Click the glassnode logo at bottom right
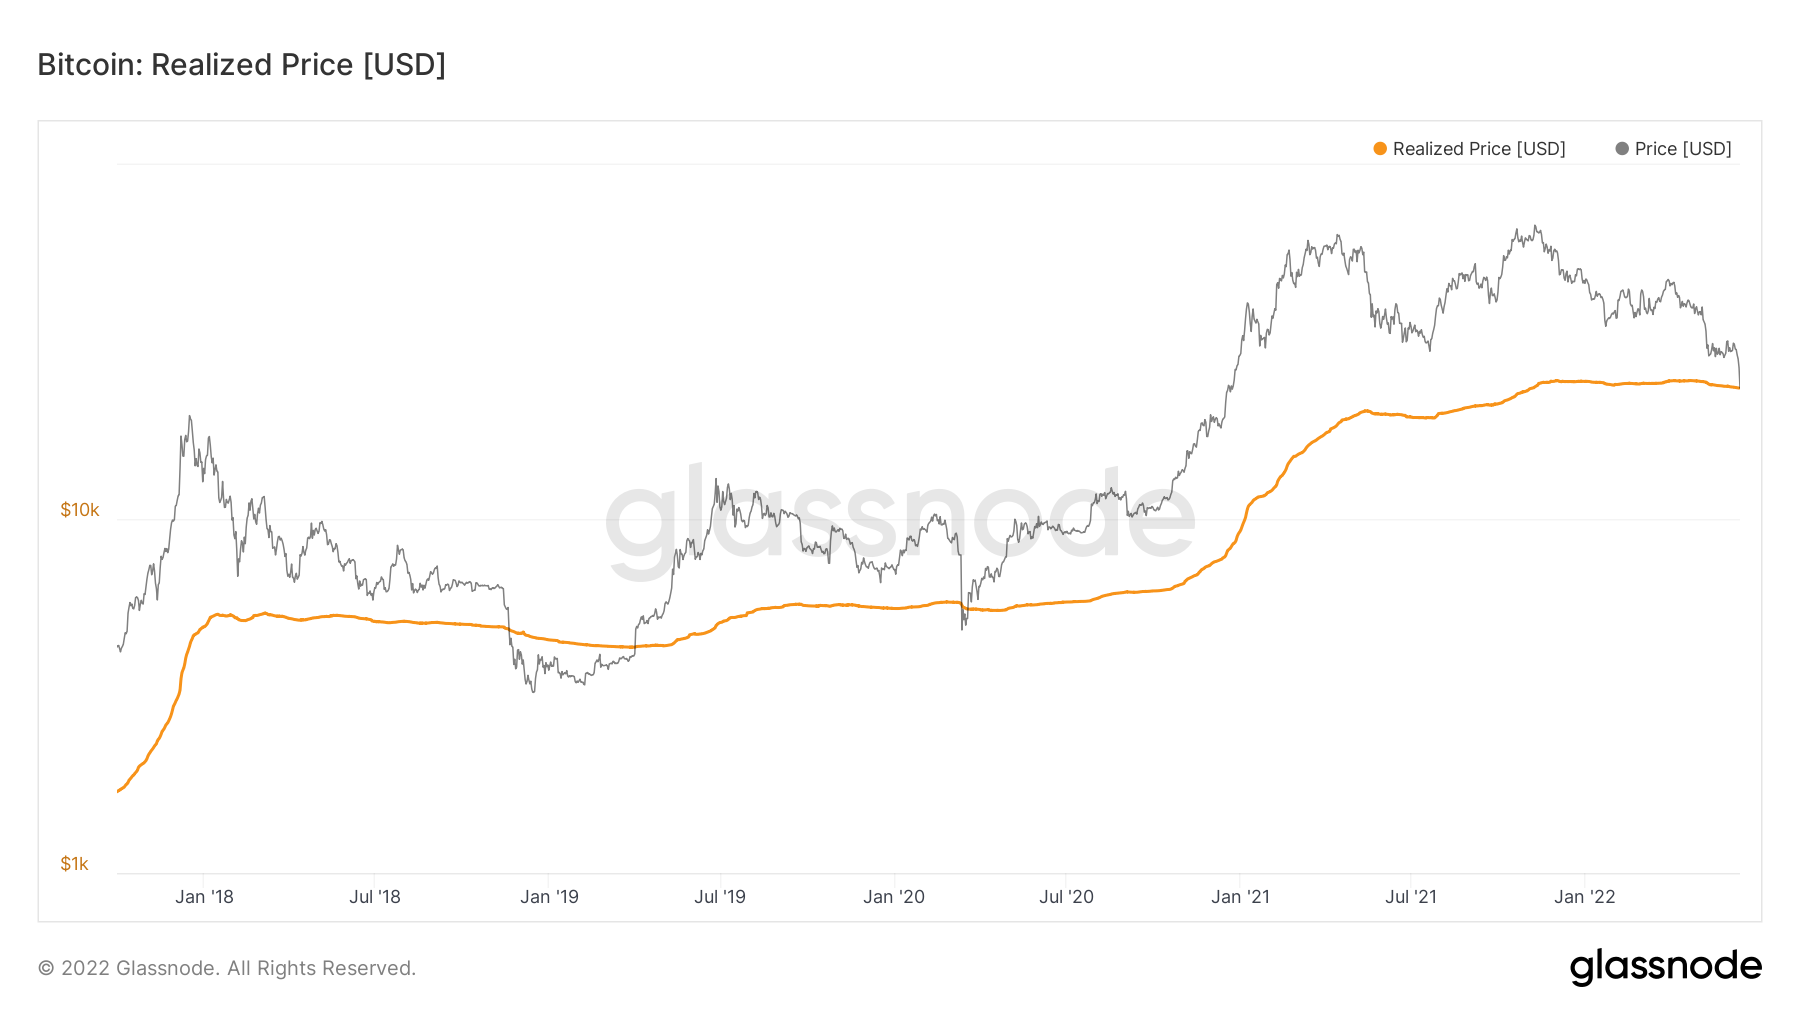The height and width of the screenshot is (1013, 1800). [1665, 967]
